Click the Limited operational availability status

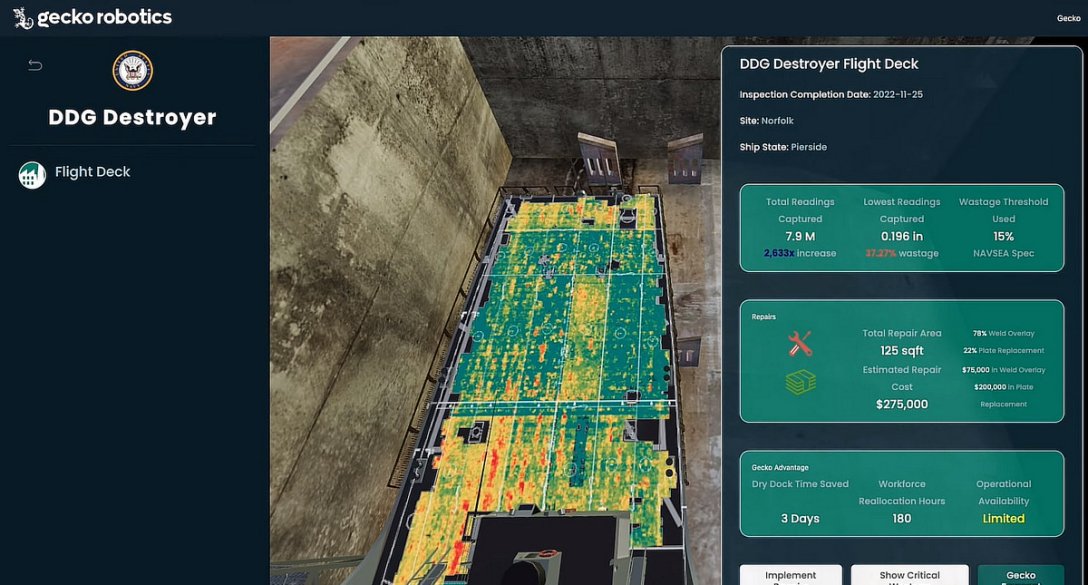1003,518
